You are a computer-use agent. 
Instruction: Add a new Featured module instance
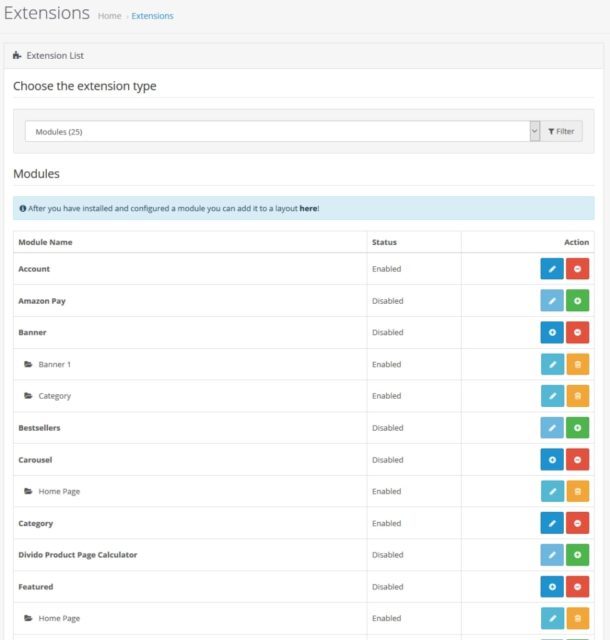pyautogui.click(x=552, y=587)
